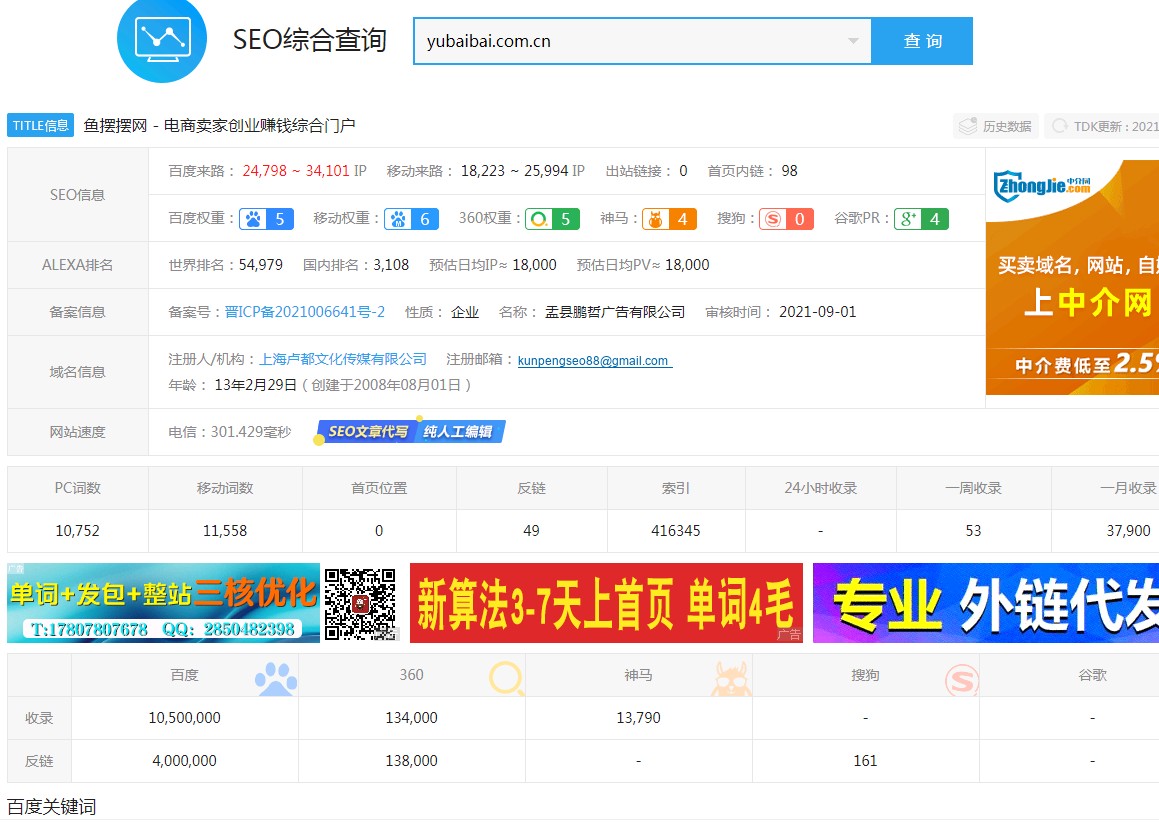Click the QR code image

361,603
